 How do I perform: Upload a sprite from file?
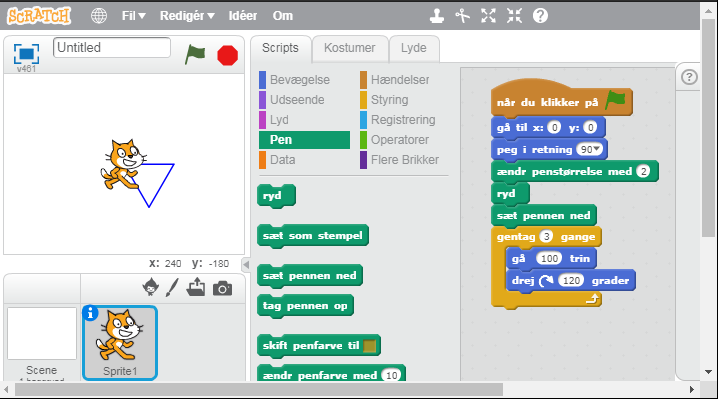click(x=196, y=287)
